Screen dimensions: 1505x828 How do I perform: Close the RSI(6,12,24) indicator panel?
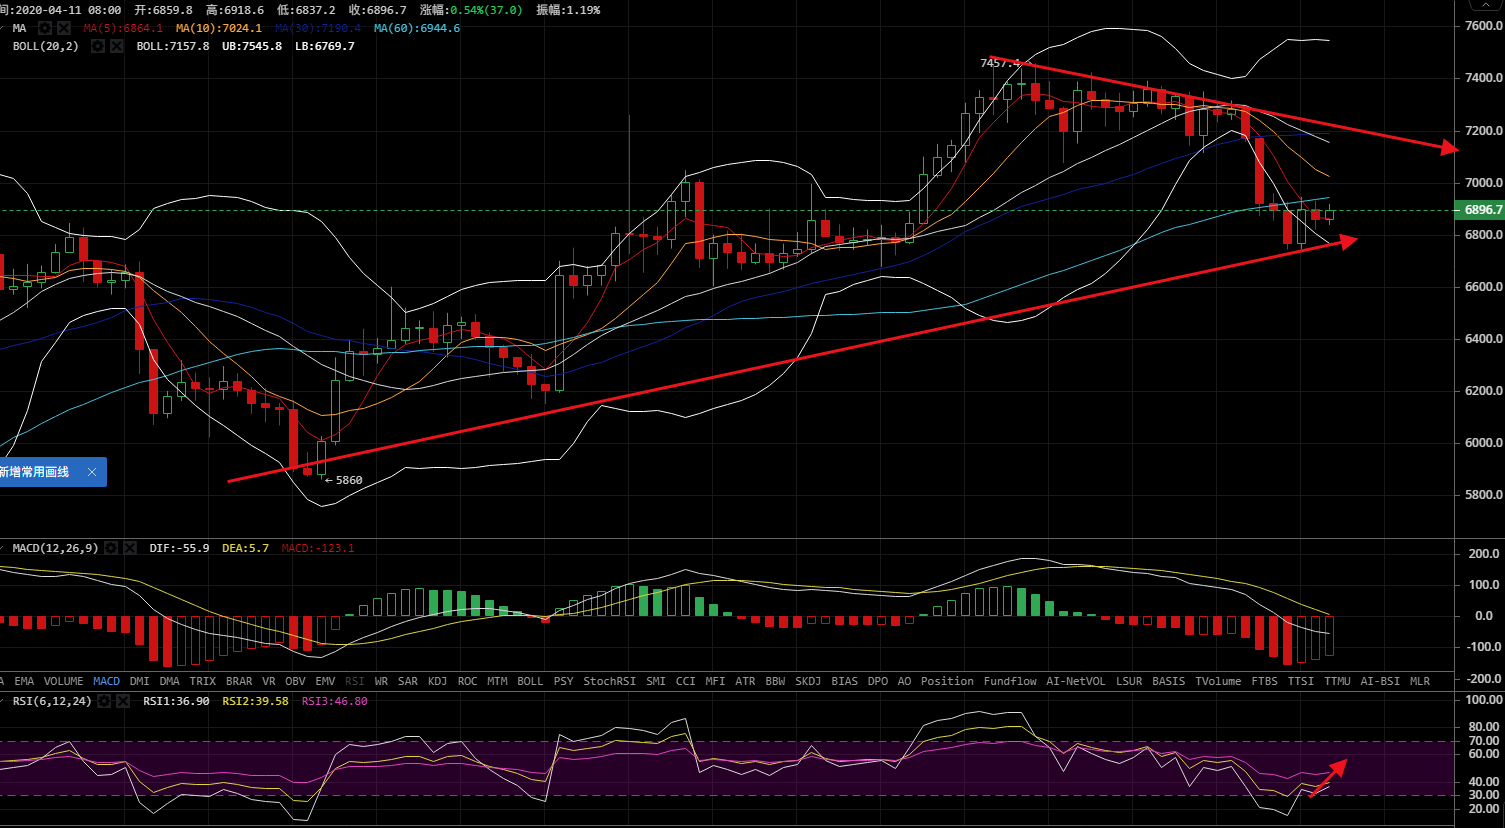click(x=123, y=701)
